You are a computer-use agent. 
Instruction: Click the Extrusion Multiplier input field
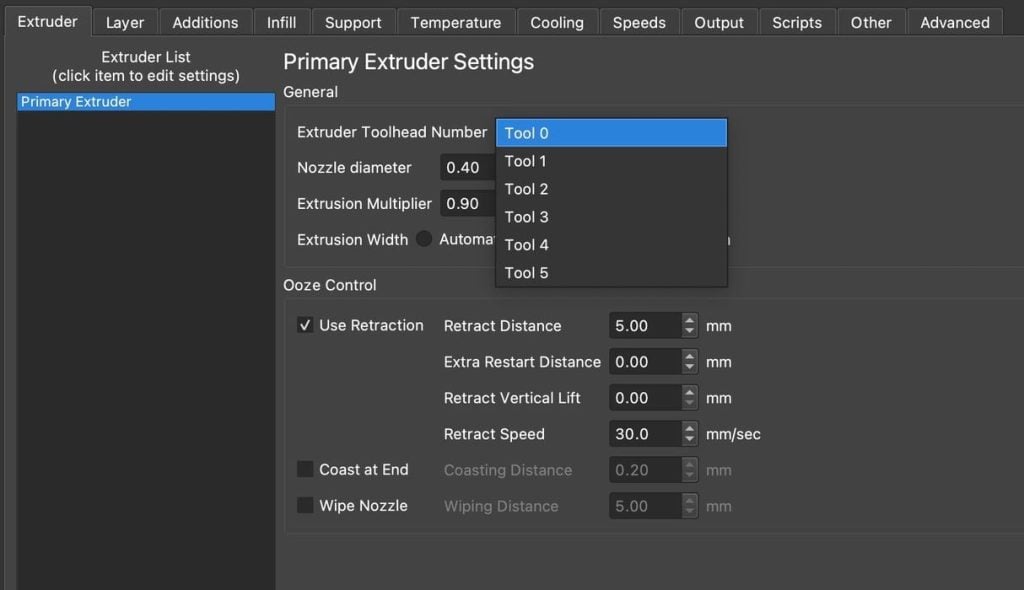click(467, 204)
